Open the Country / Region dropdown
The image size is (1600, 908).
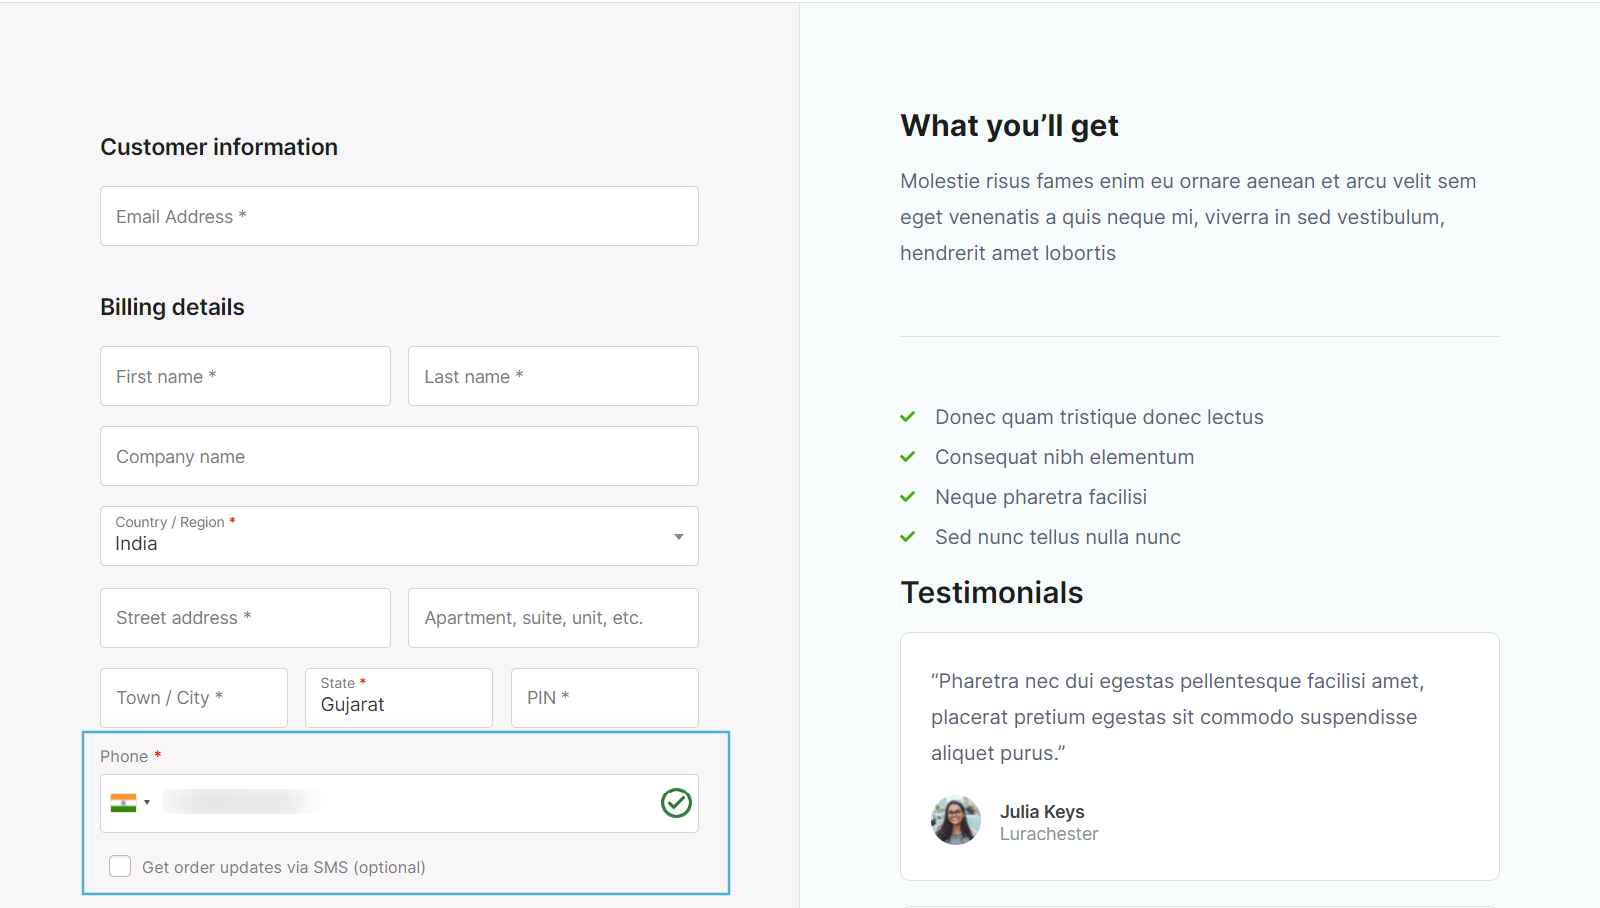click(399, 537)
